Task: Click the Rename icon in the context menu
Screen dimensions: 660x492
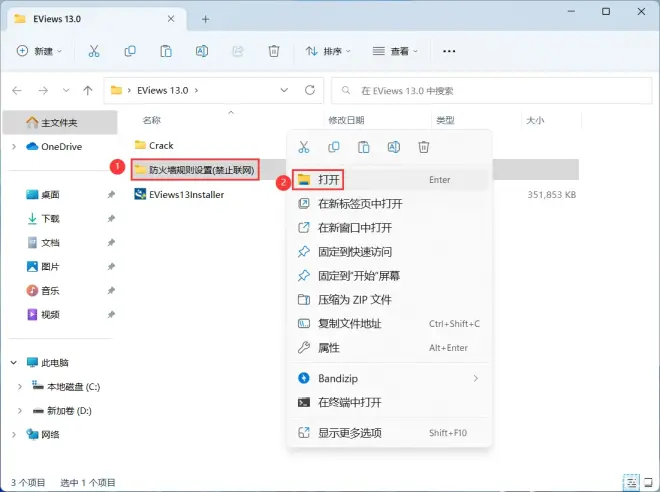Action: click(394, 147)
